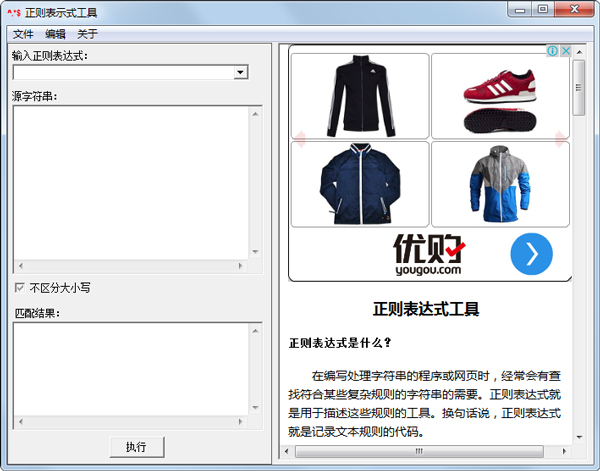Click the help pane vertical scrollbar thumb
Image resolution: width=600 pixels, height=471 pixels.
[x=579, y=88]
